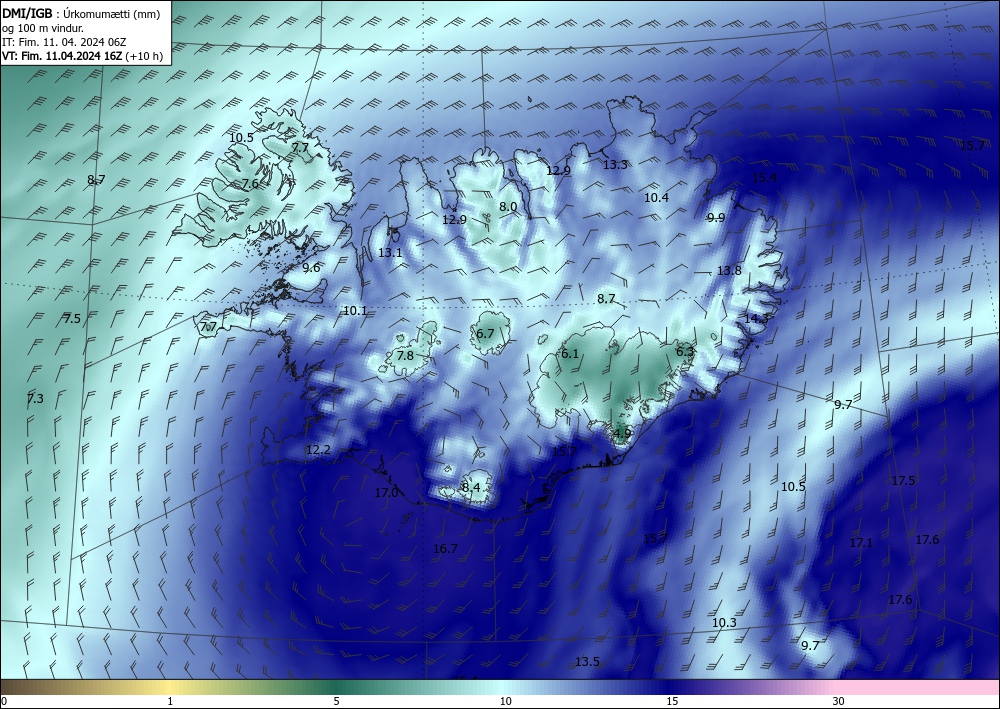
Task: Click the 7.8 value on Langjökull glacier
Action: pos(405,356)
